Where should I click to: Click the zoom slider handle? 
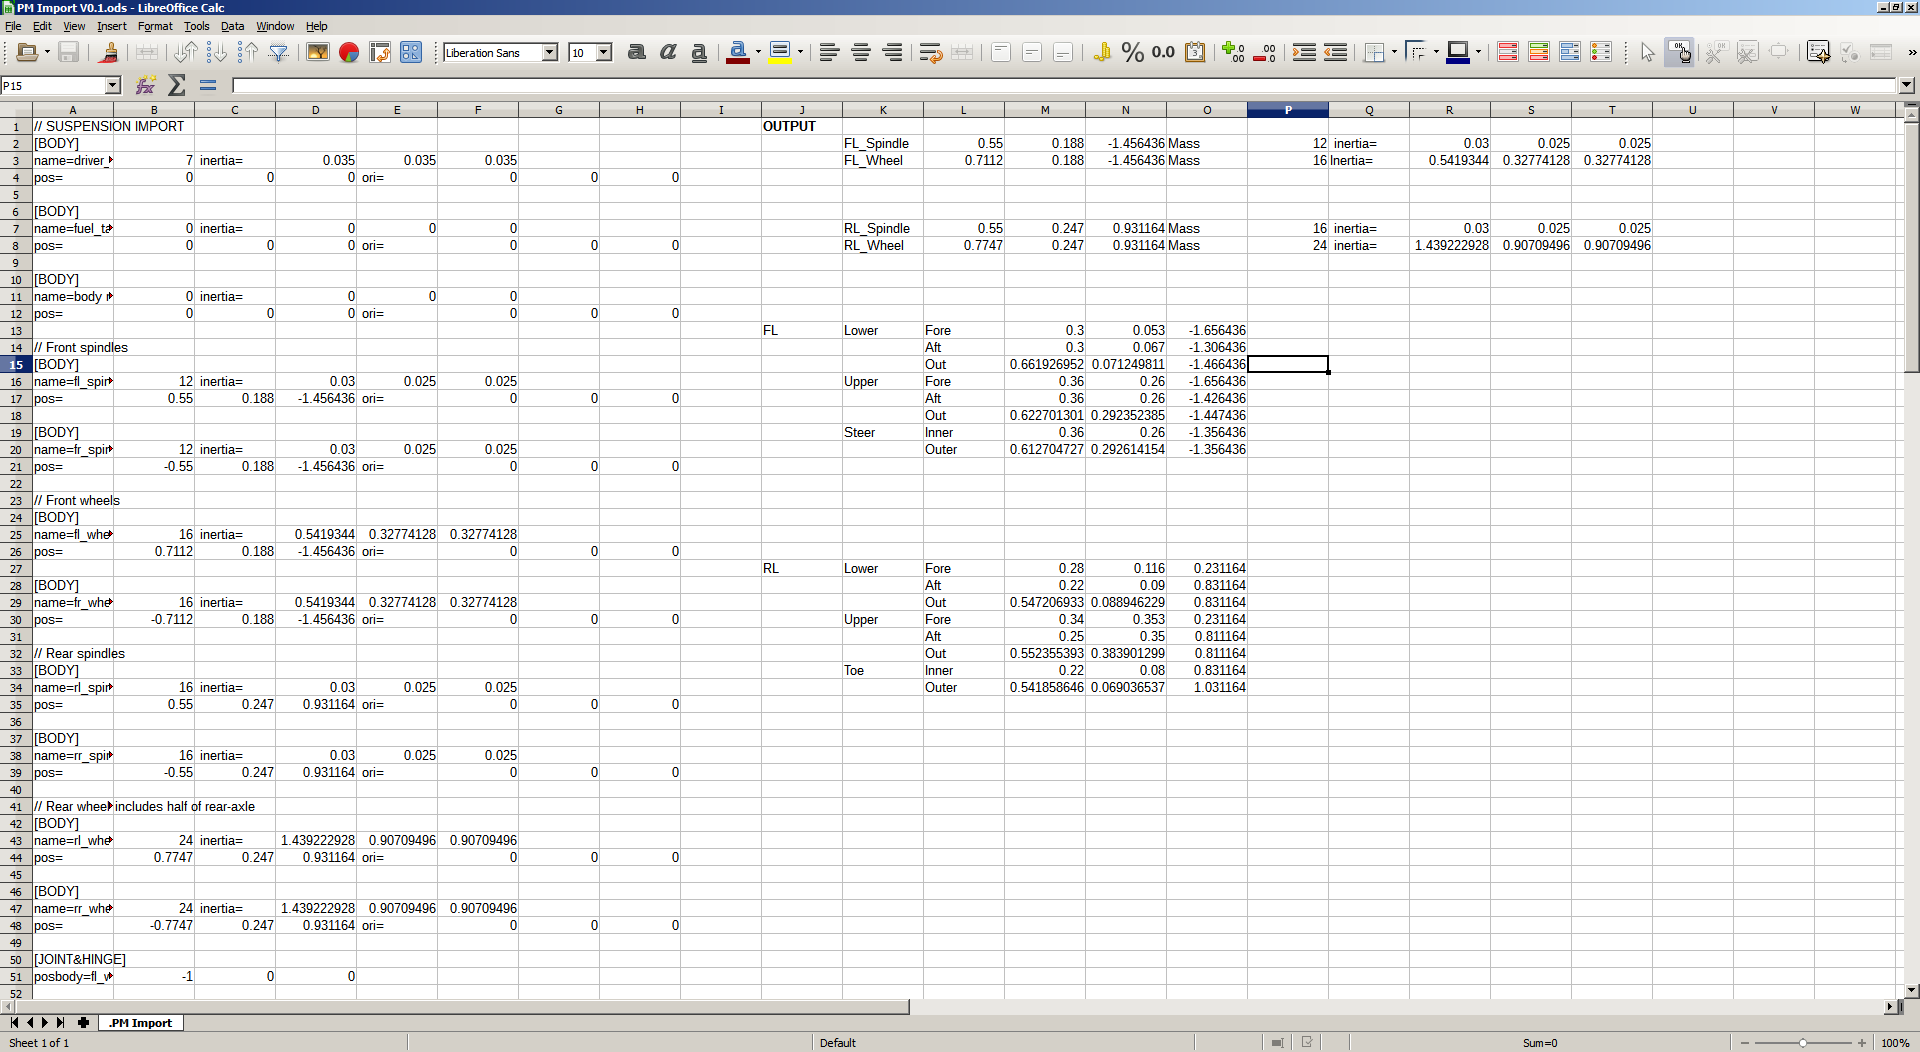(1803, 1043)
